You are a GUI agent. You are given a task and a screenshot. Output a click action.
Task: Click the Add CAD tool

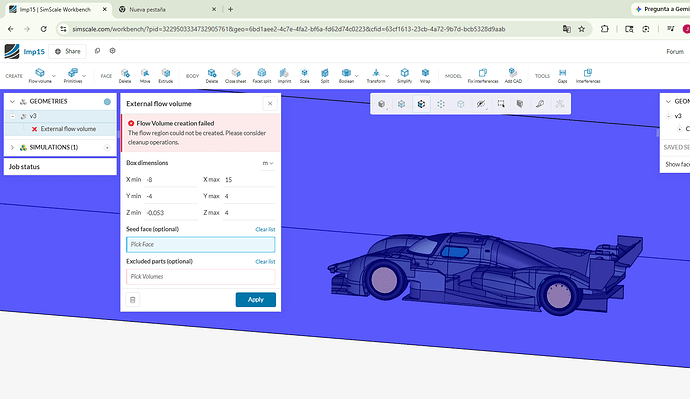513,75
